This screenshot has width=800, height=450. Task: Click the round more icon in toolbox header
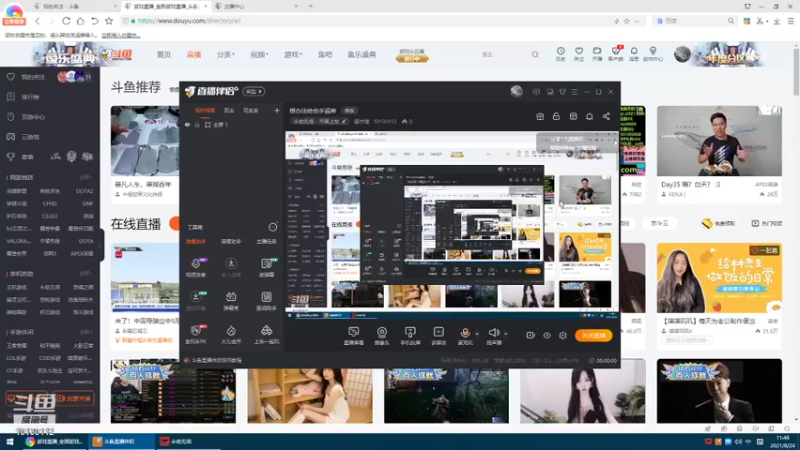[x=273, y=227]
